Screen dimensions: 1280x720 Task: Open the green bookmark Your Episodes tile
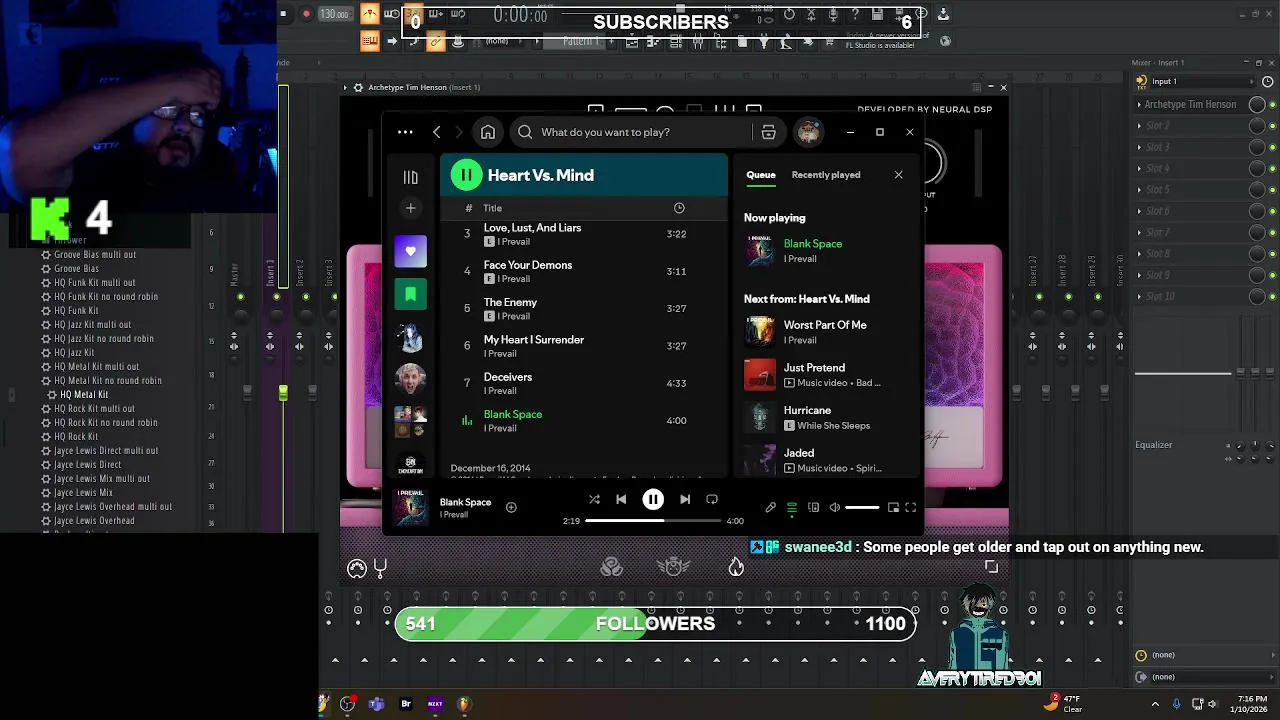coord(410,294)
